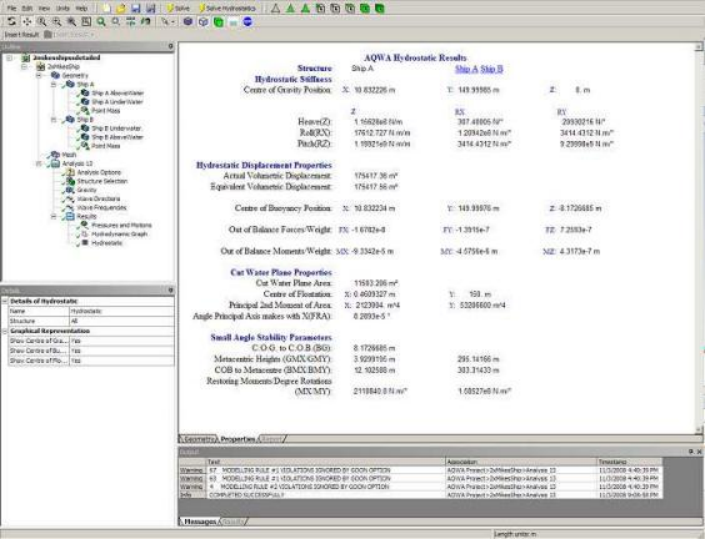
Task: Click the solid dark cube view icon
Action: [188, 22]
